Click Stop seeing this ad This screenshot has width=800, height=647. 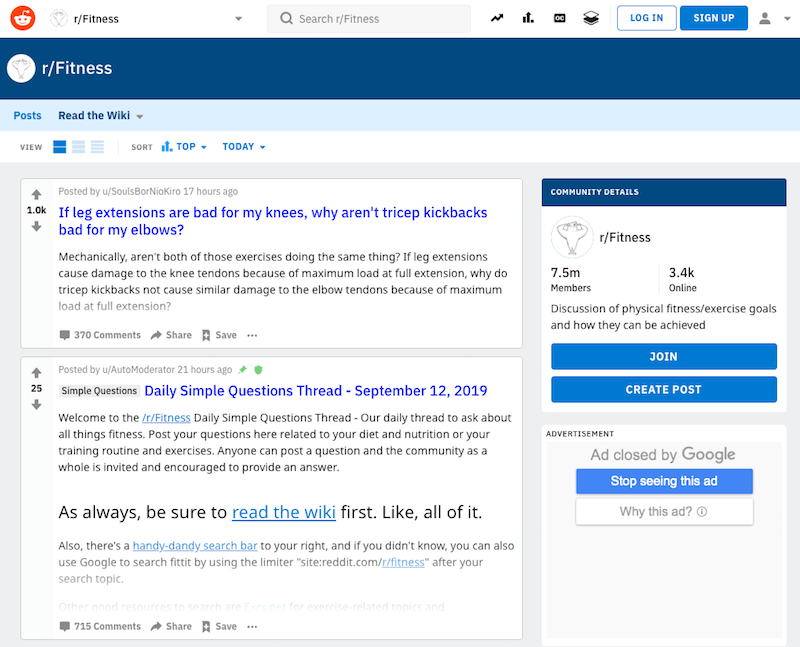coord(664,481)
